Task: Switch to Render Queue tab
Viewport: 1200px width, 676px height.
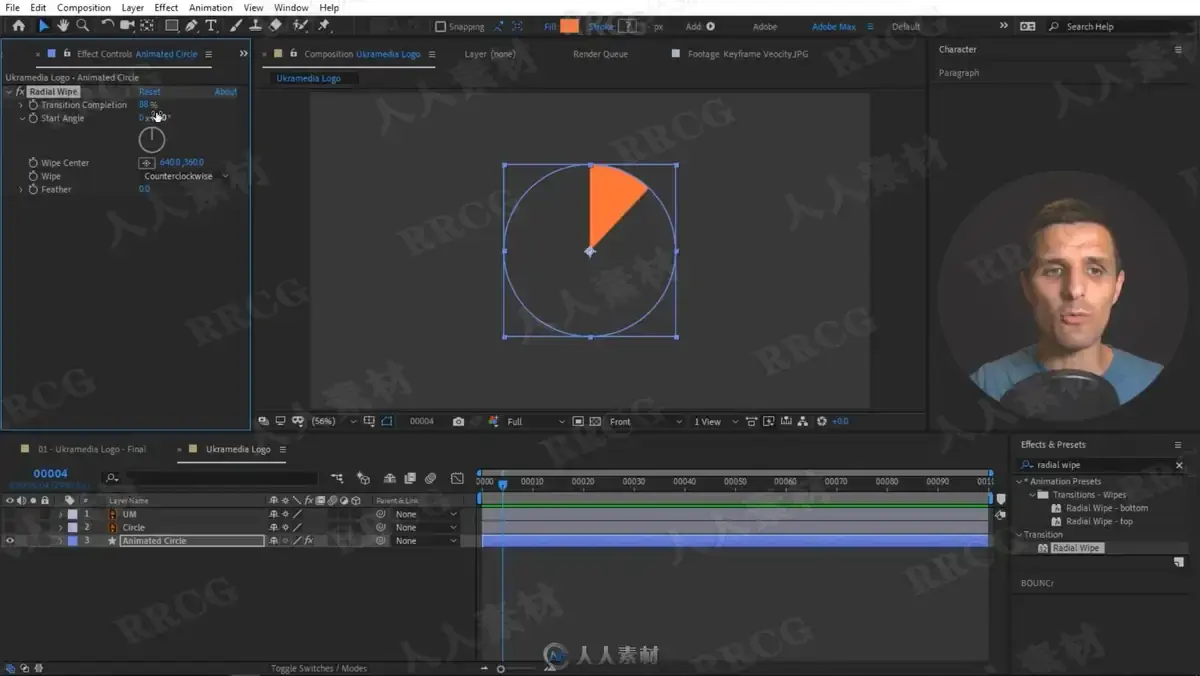Action: click(x=600, y=54)
